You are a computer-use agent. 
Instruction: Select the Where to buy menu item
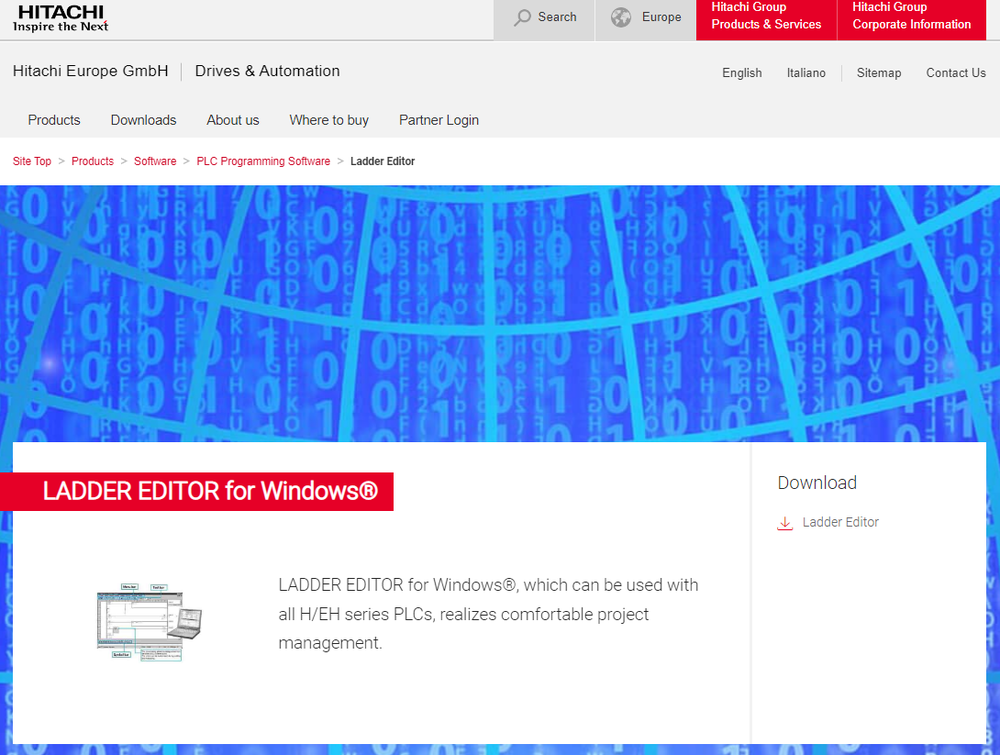pos(328,120)
